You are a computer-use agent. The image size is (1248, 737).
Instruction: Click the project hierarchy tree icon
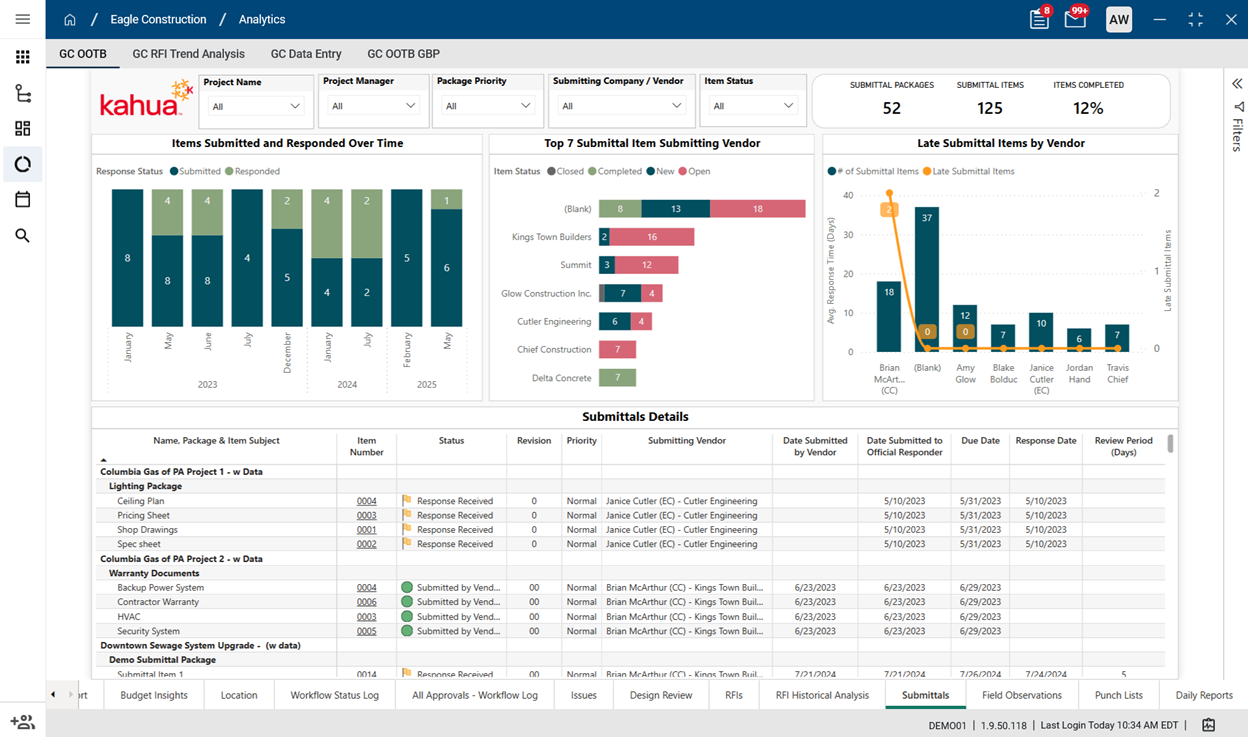[x=22, y=93]
